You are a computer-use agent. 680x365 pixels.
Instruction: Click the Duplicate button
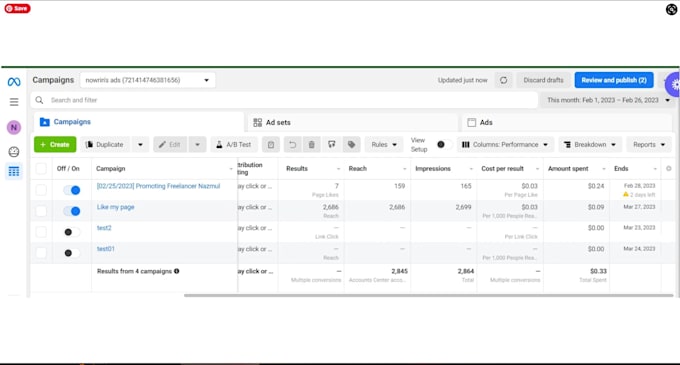point(105,145)
